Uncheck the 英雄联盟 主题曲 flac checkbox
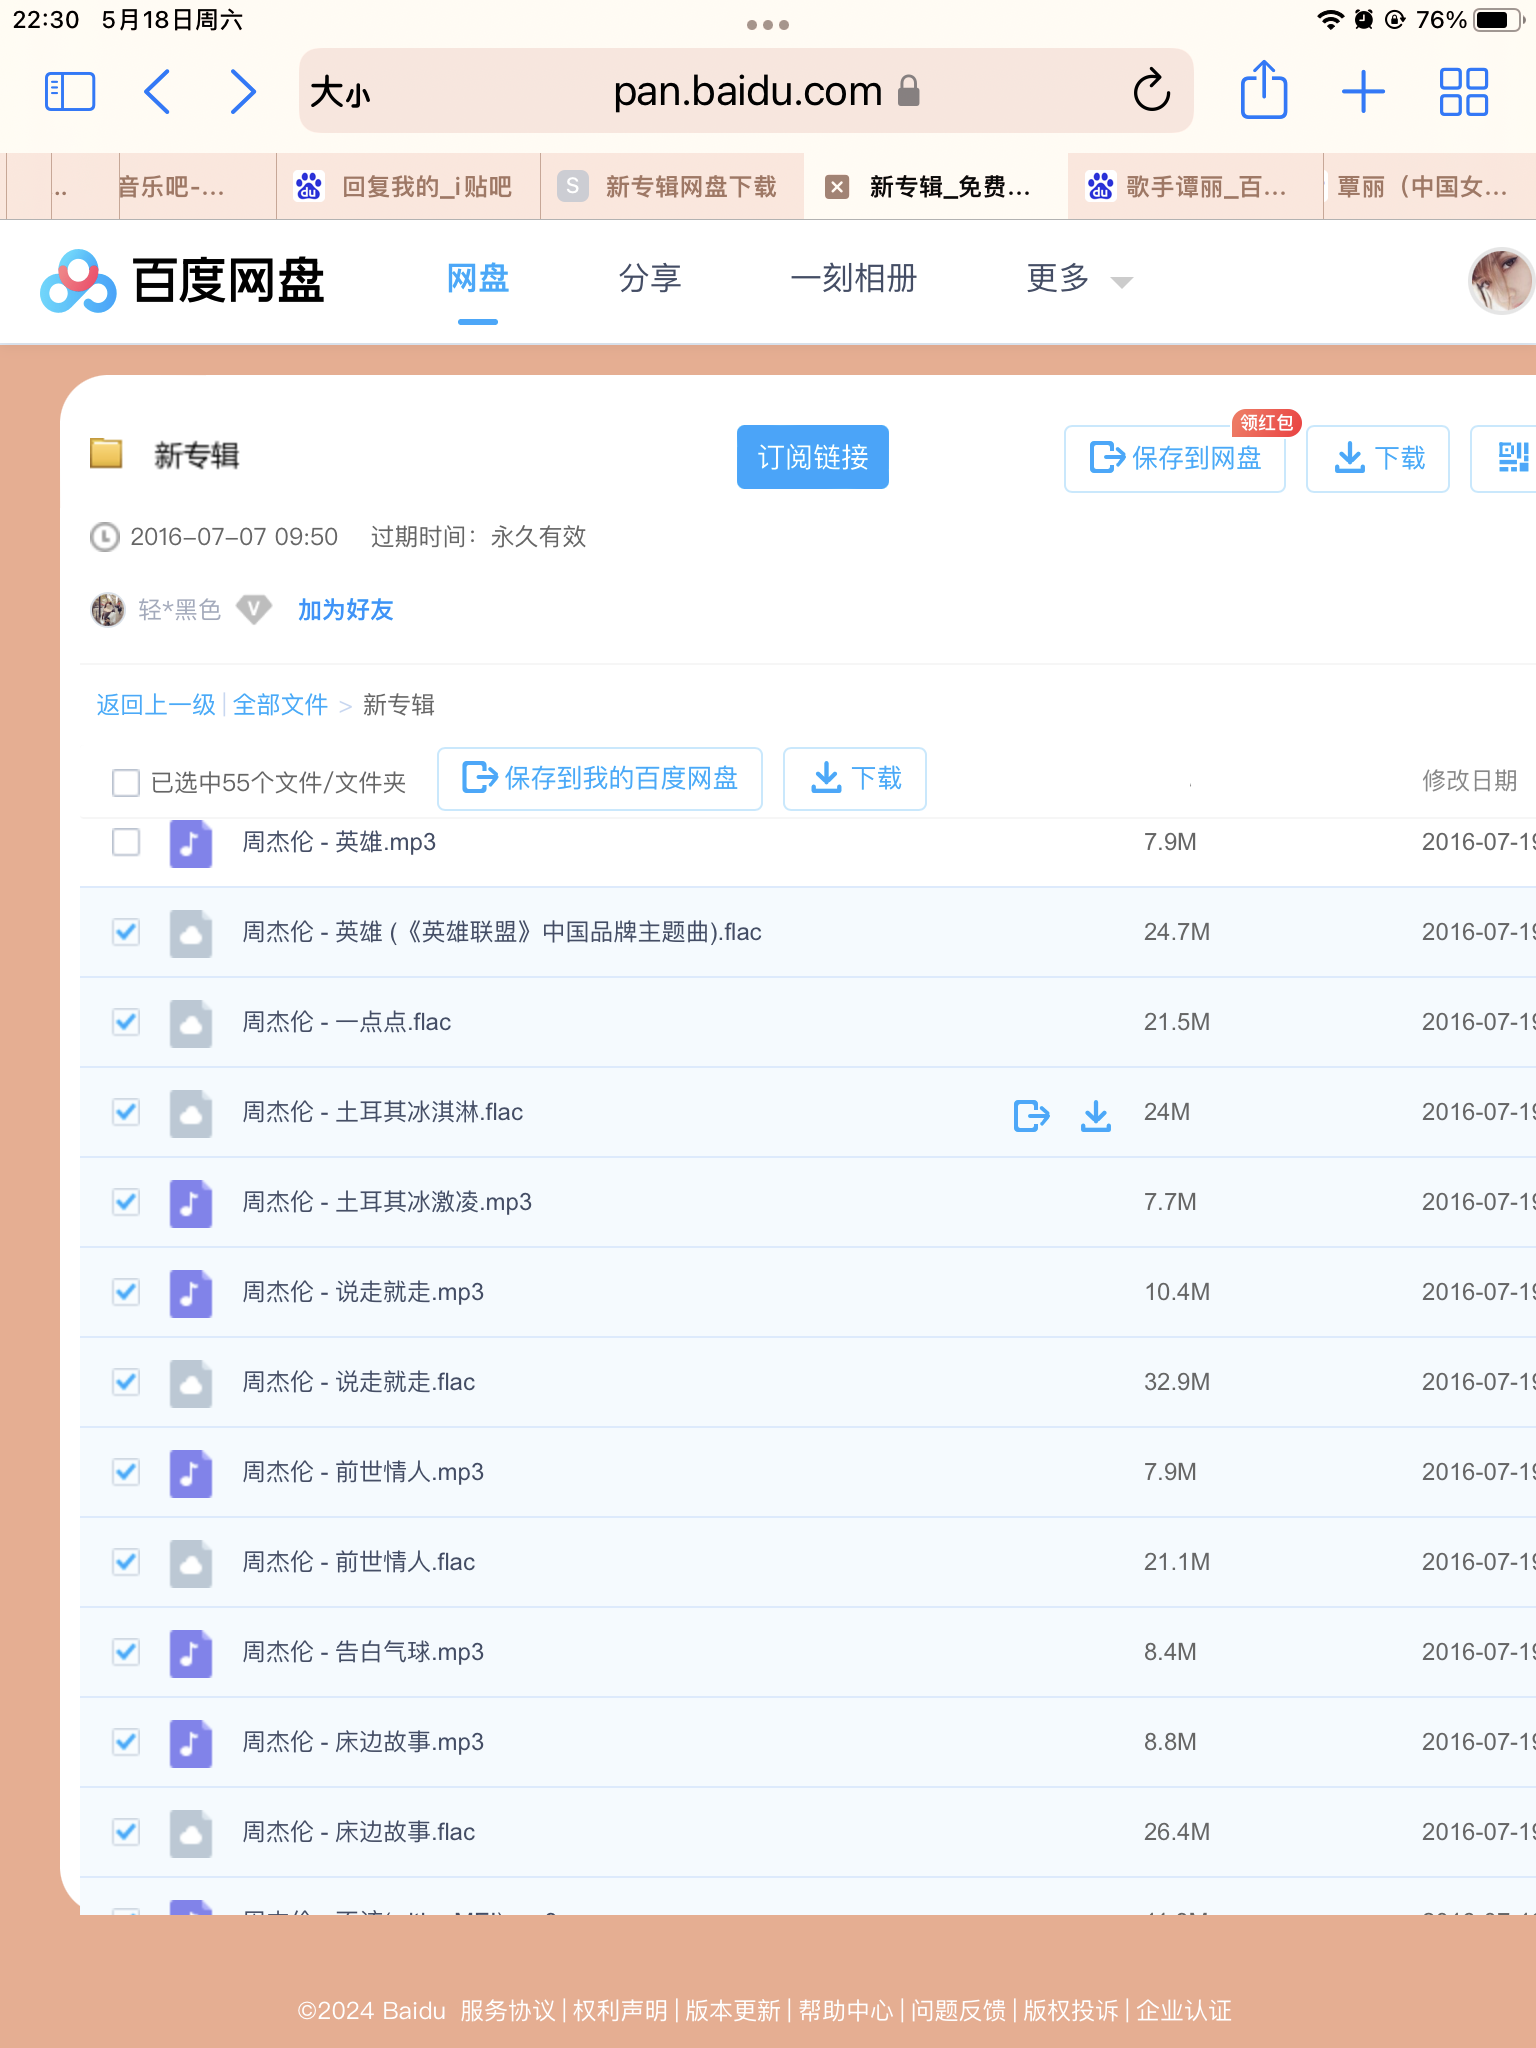 coord(126,932)
